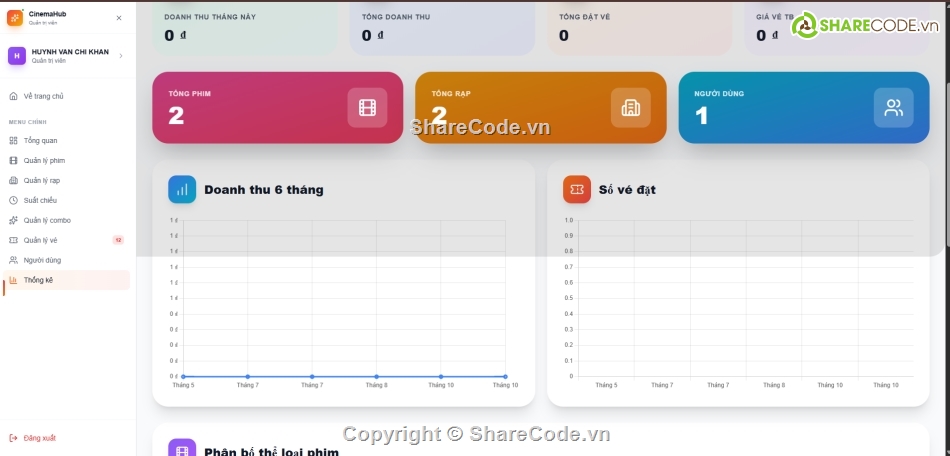
Task: Click the building icon on Tổng rạp card
Action: click(x=630, y=108)
